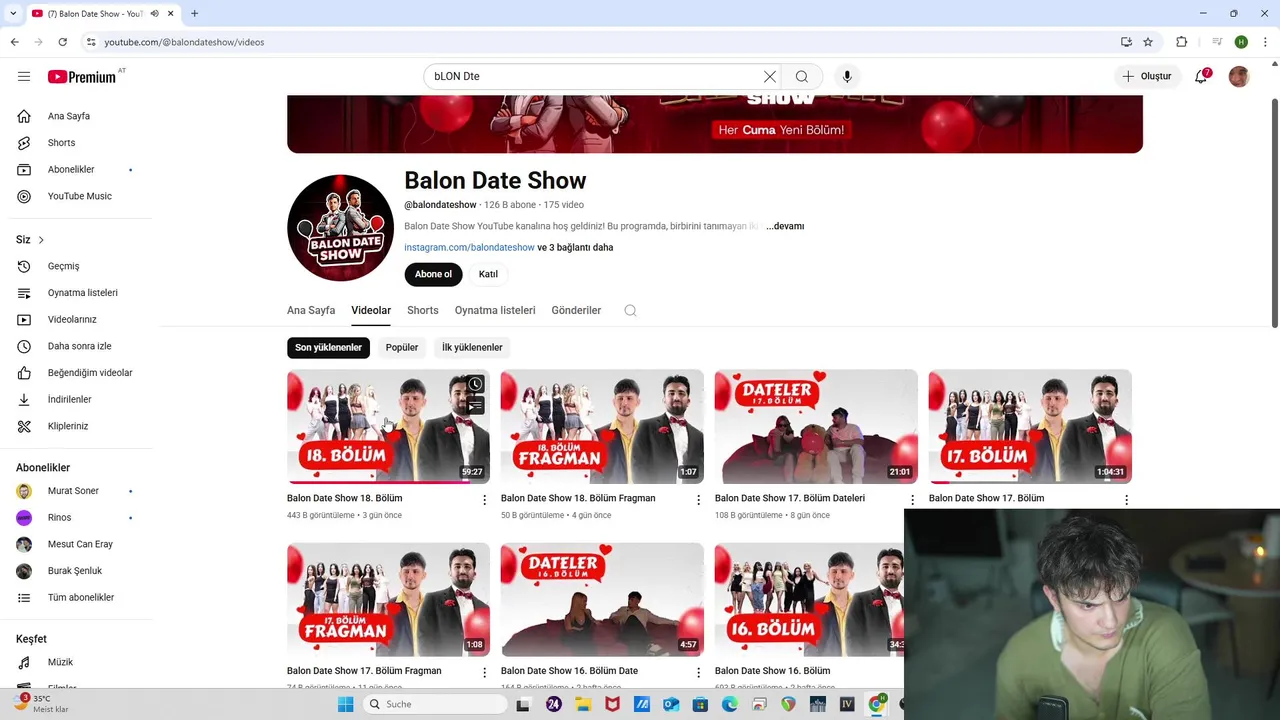The height and width of the screenshot is (720, 1280).
Task: Start voice search with the microphone icon
Action: pos(847,76)
